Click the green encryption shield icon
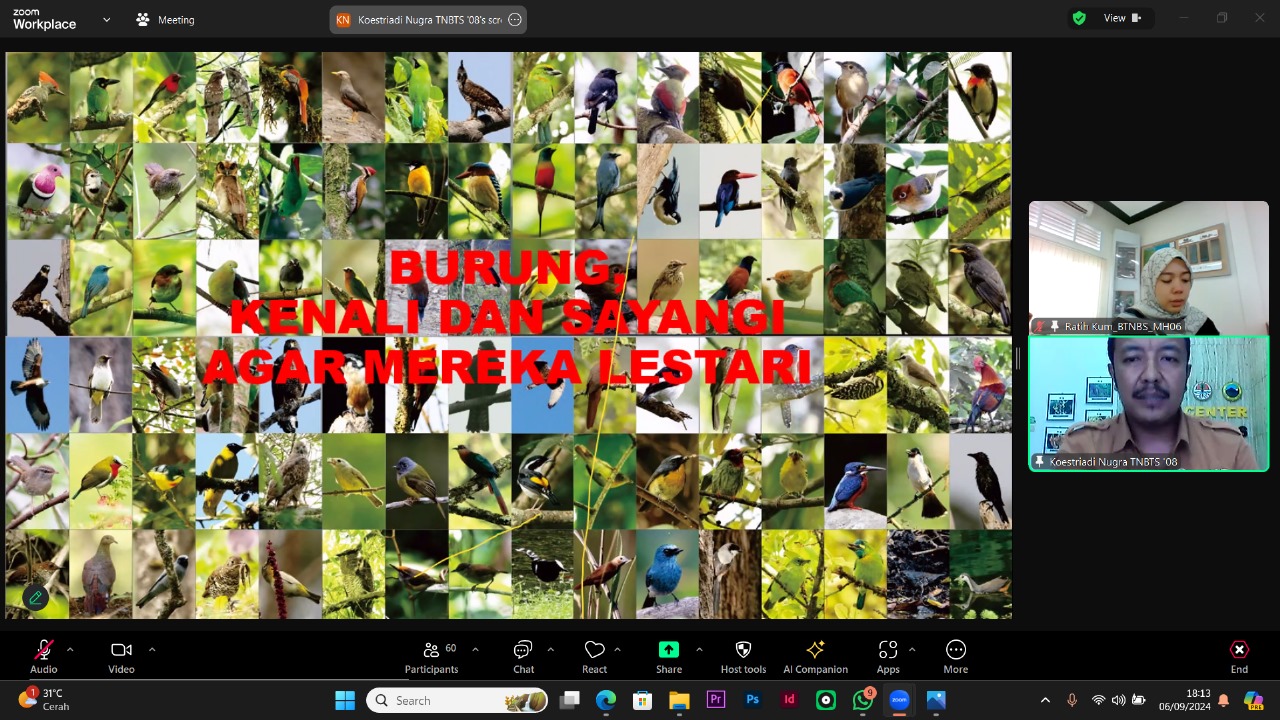This screenshot has height=720, width=1280. [x=1079, y=18]
